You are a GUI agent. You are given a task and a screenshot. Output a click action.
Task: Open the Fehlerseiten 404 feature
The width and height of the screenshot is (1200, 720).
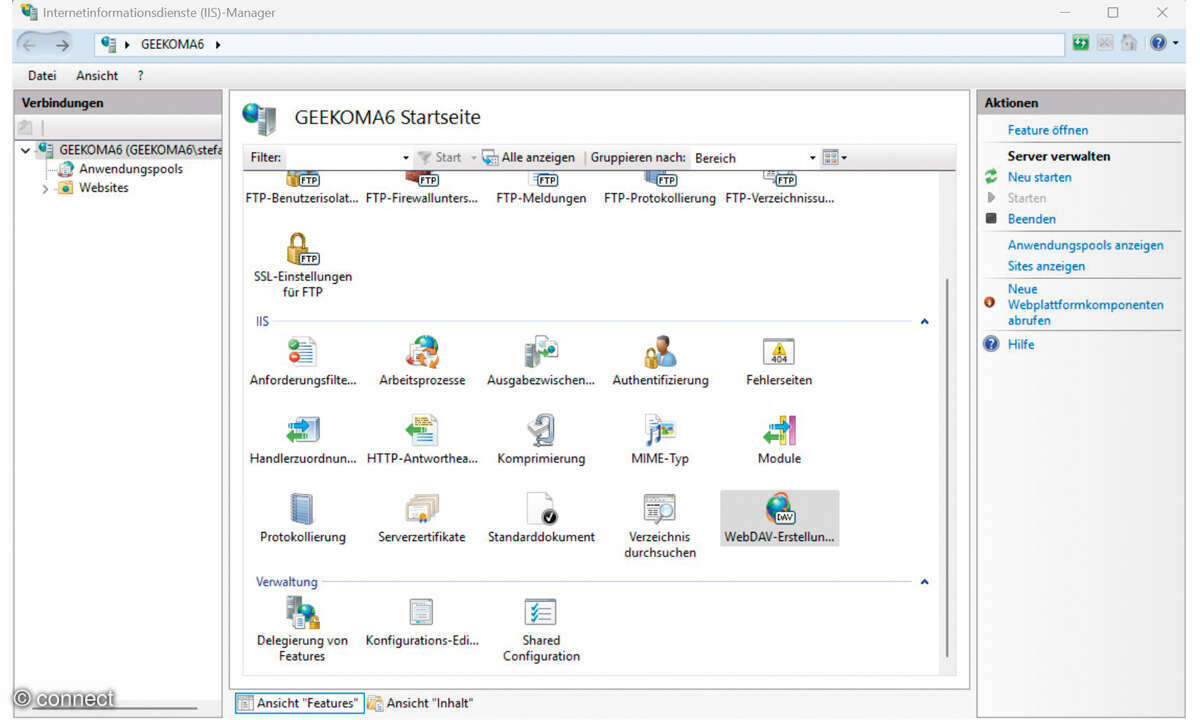coord(779,362)
